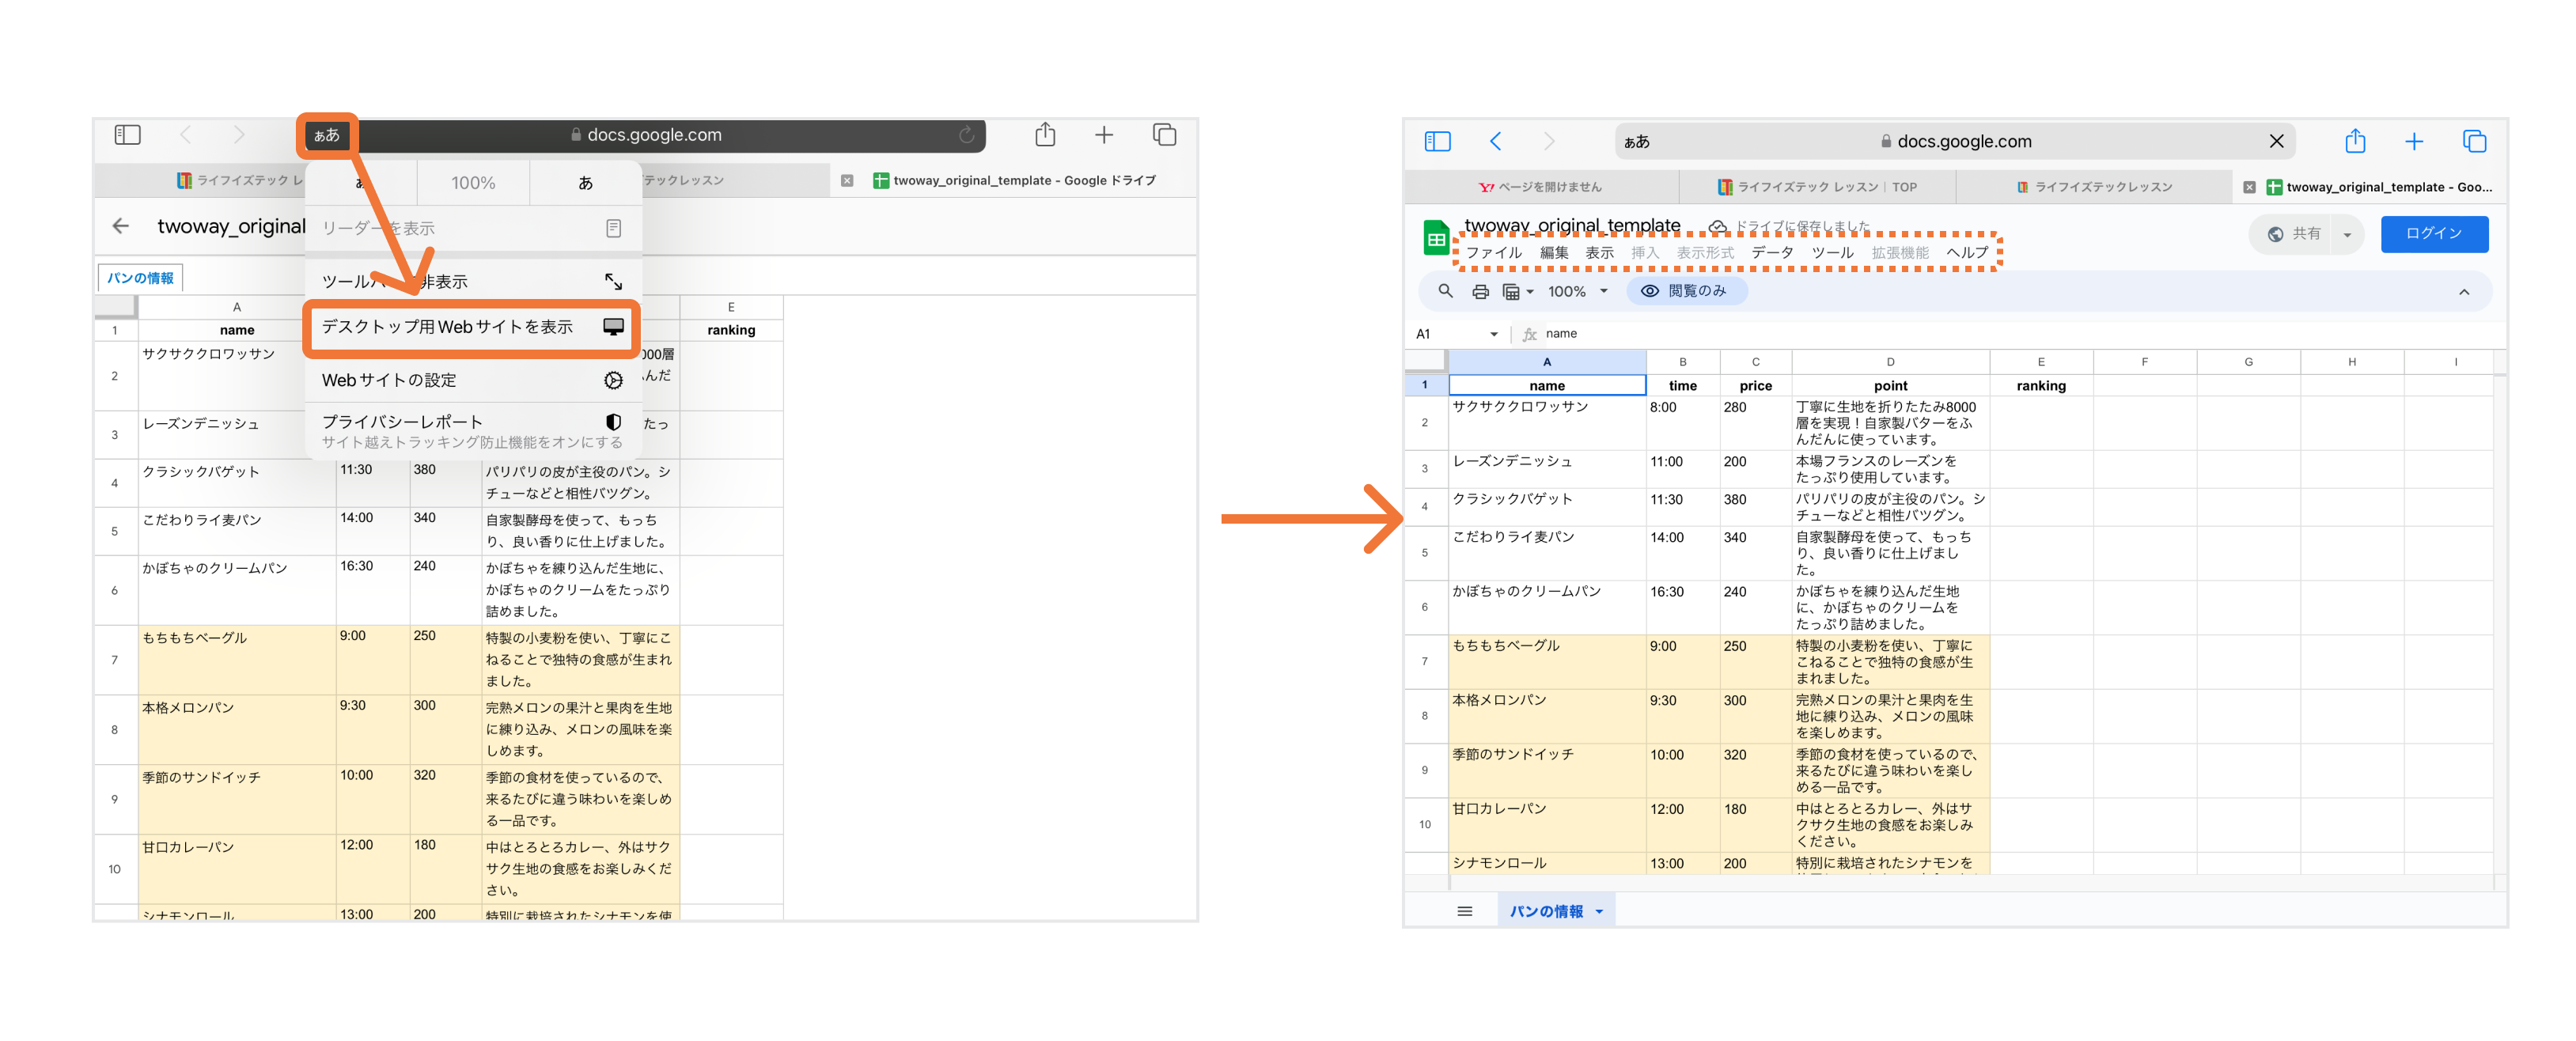
Task: Click the 共有 share button
Action: tap(2296, 234)
